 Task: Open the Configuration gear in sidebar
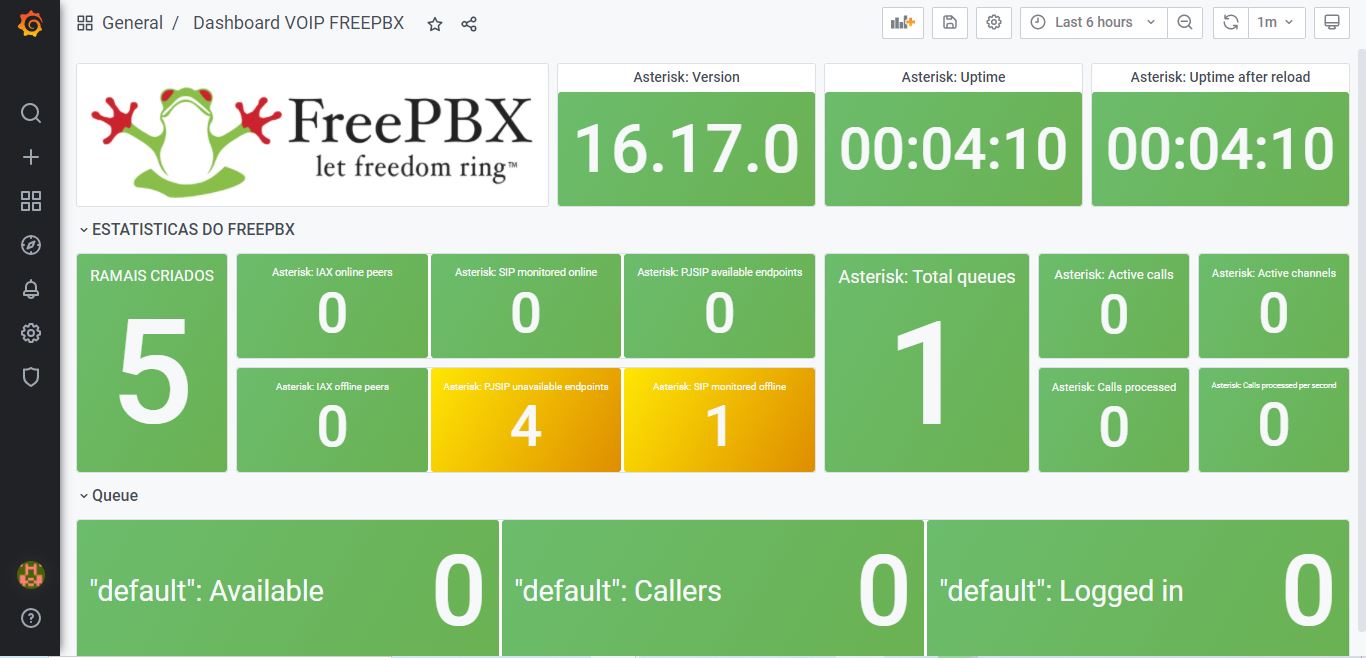click(x=31, y=333)
